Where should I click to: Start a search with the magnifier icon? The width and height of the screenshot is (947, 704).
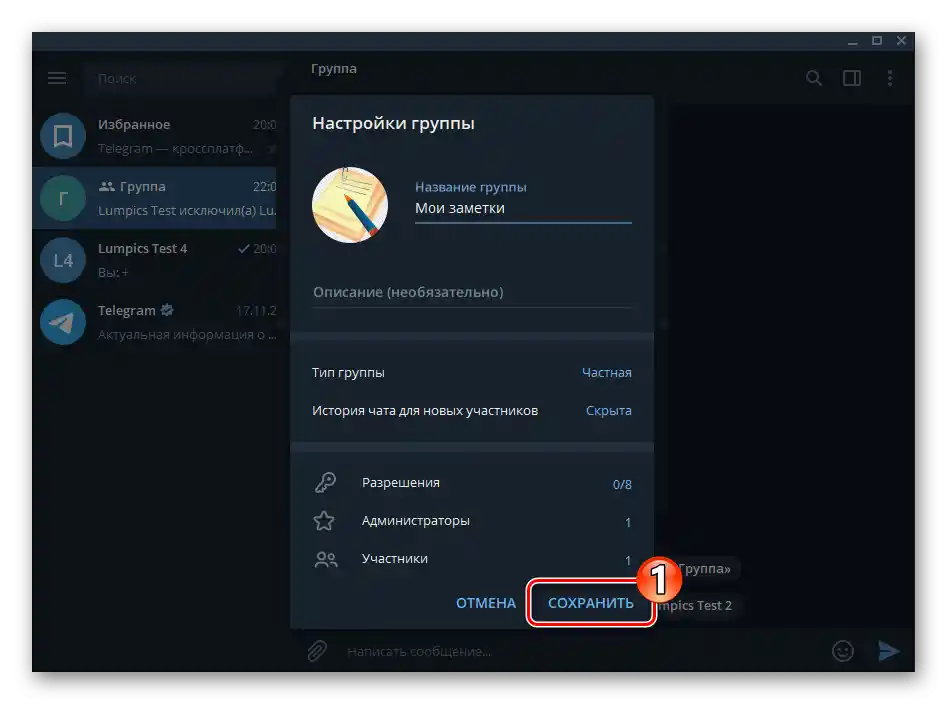tap(813, 77)
